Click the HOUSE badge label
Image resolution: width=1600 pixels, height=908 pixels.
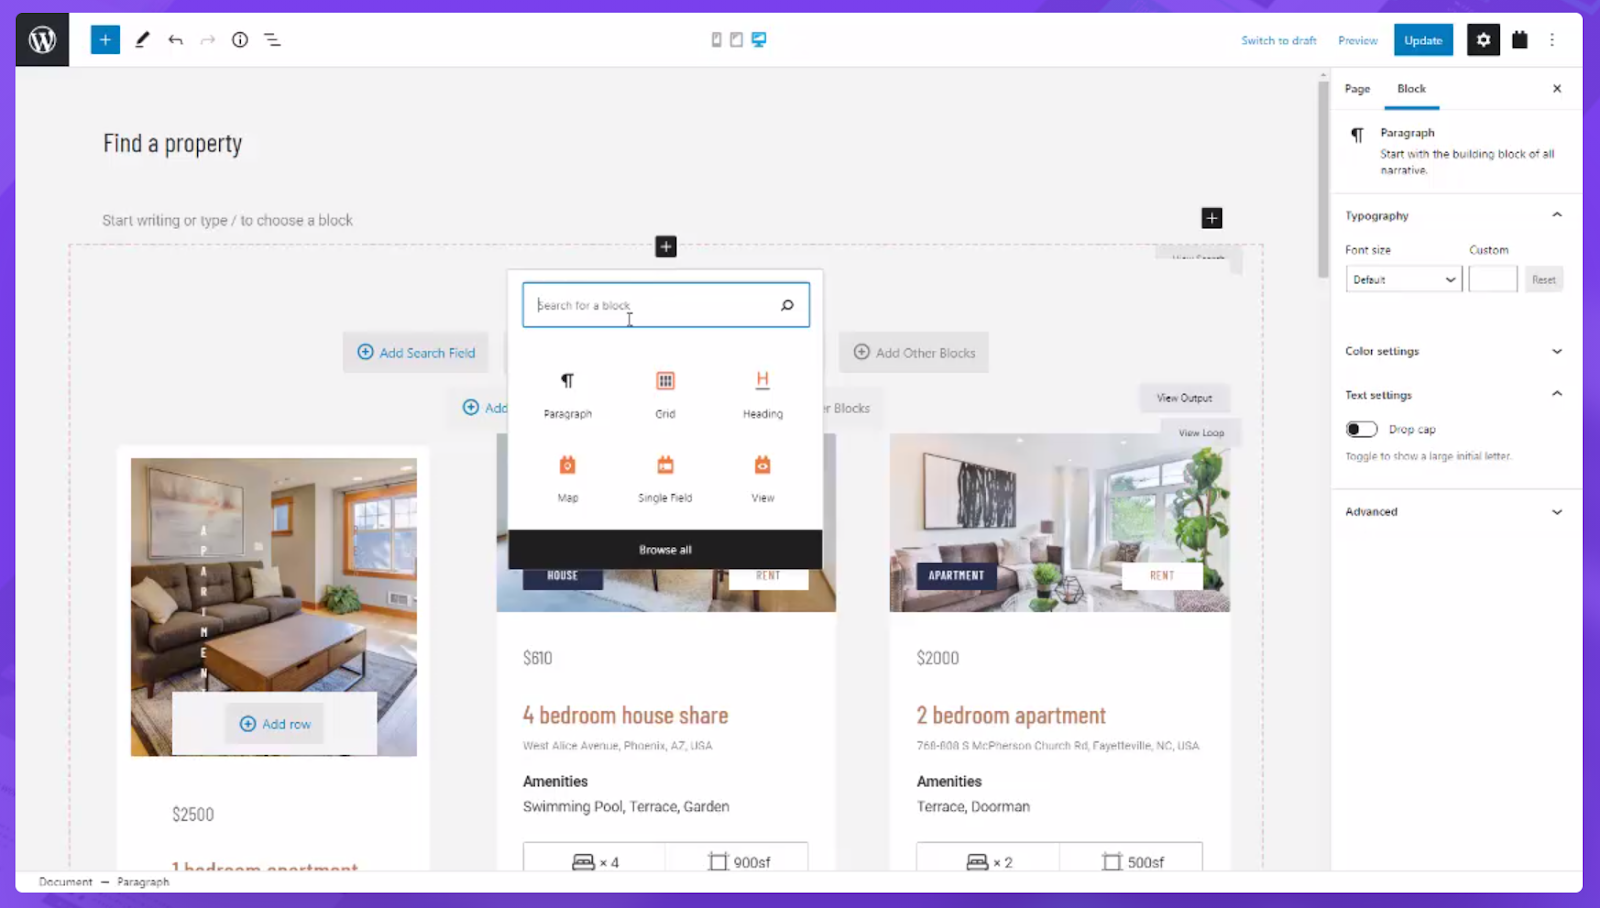click(x=562, y=576)
